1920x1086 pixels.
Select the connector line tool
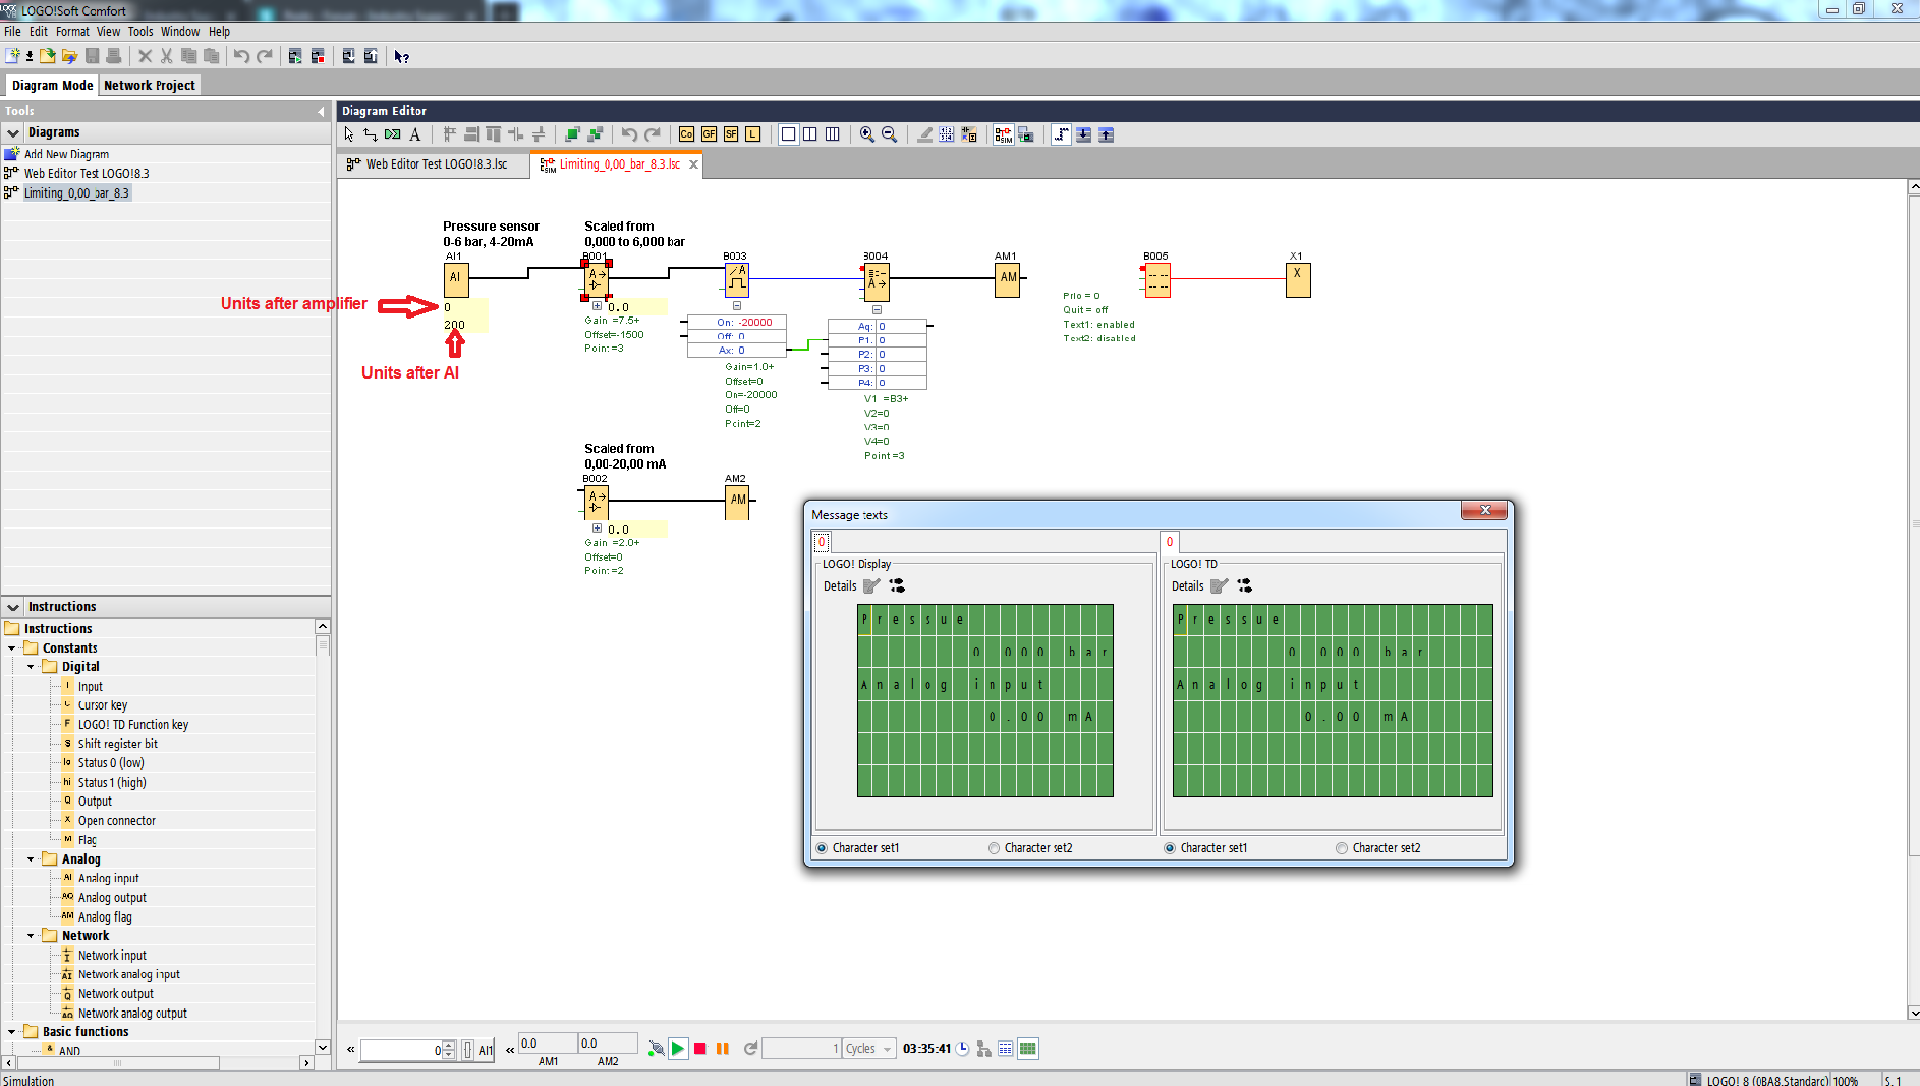click(x=370, y=135)
